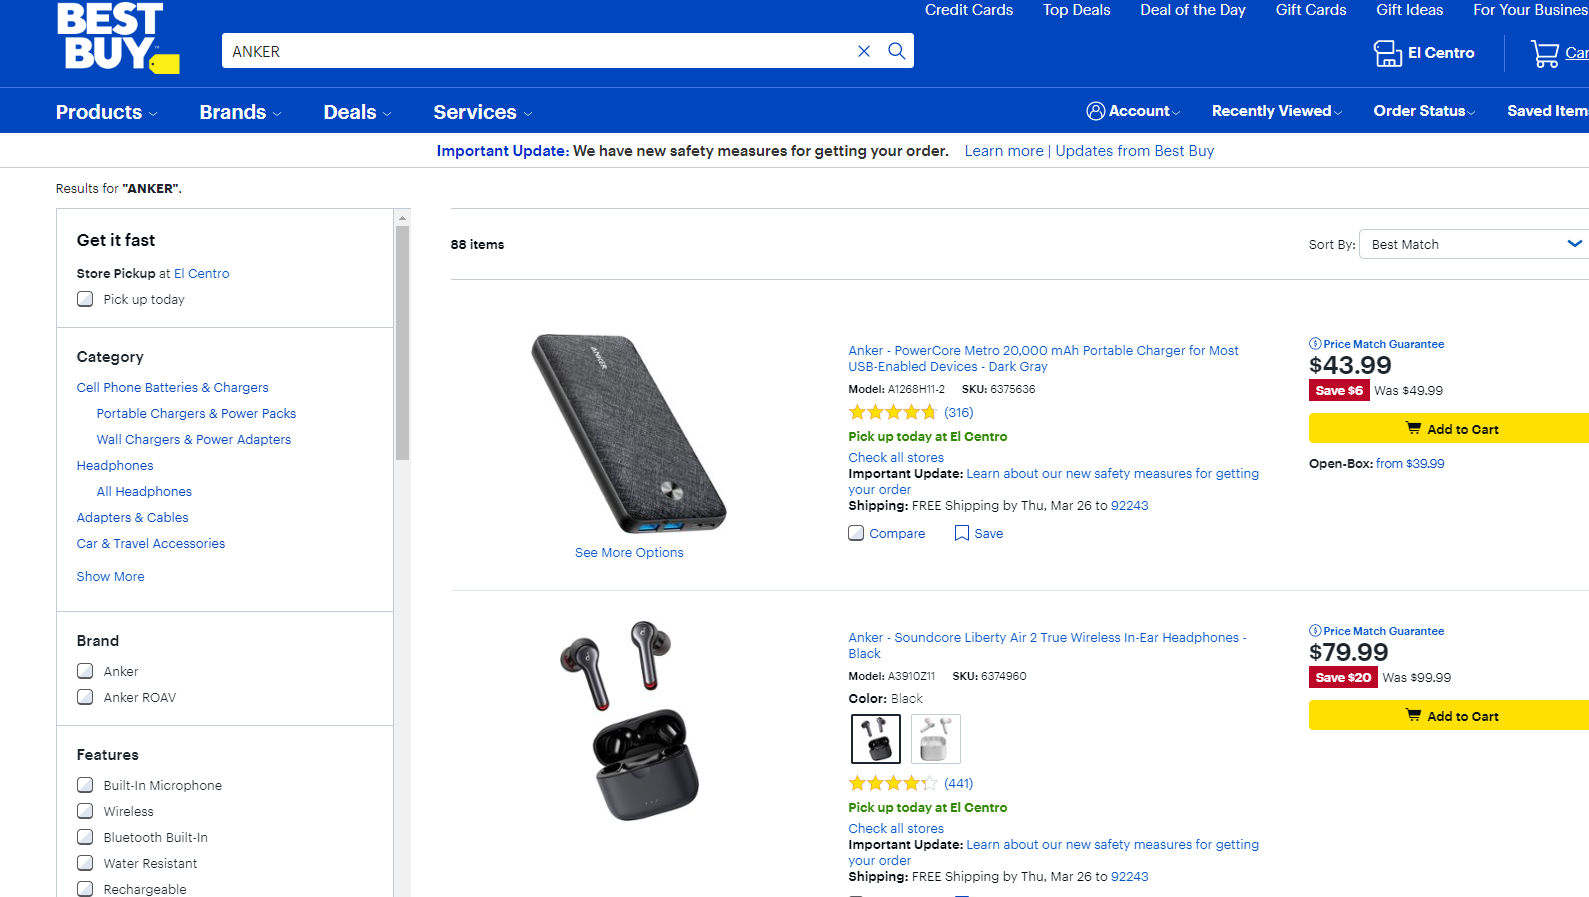Add Soundcore Liberty Air 2 to cart
Image resolution: width=1589 pixels, height=897 pixels.
(1449, 715)
